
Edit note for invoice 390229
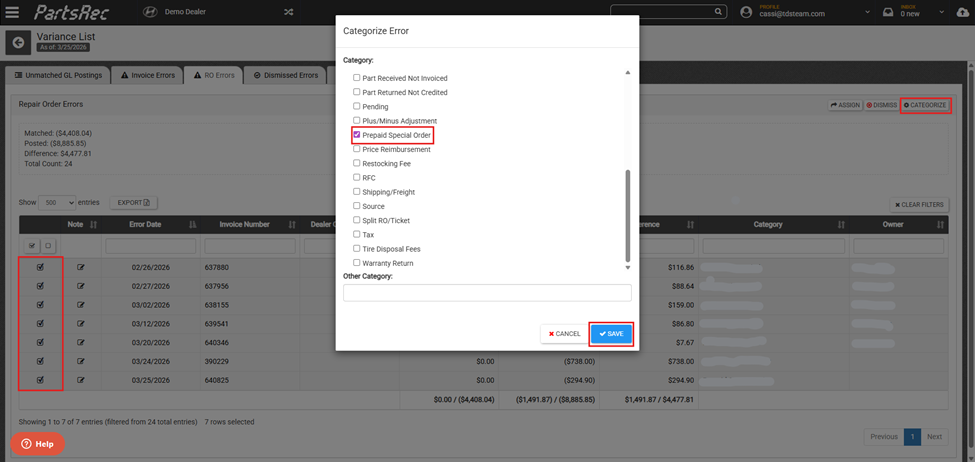click(x=80, y=361)
